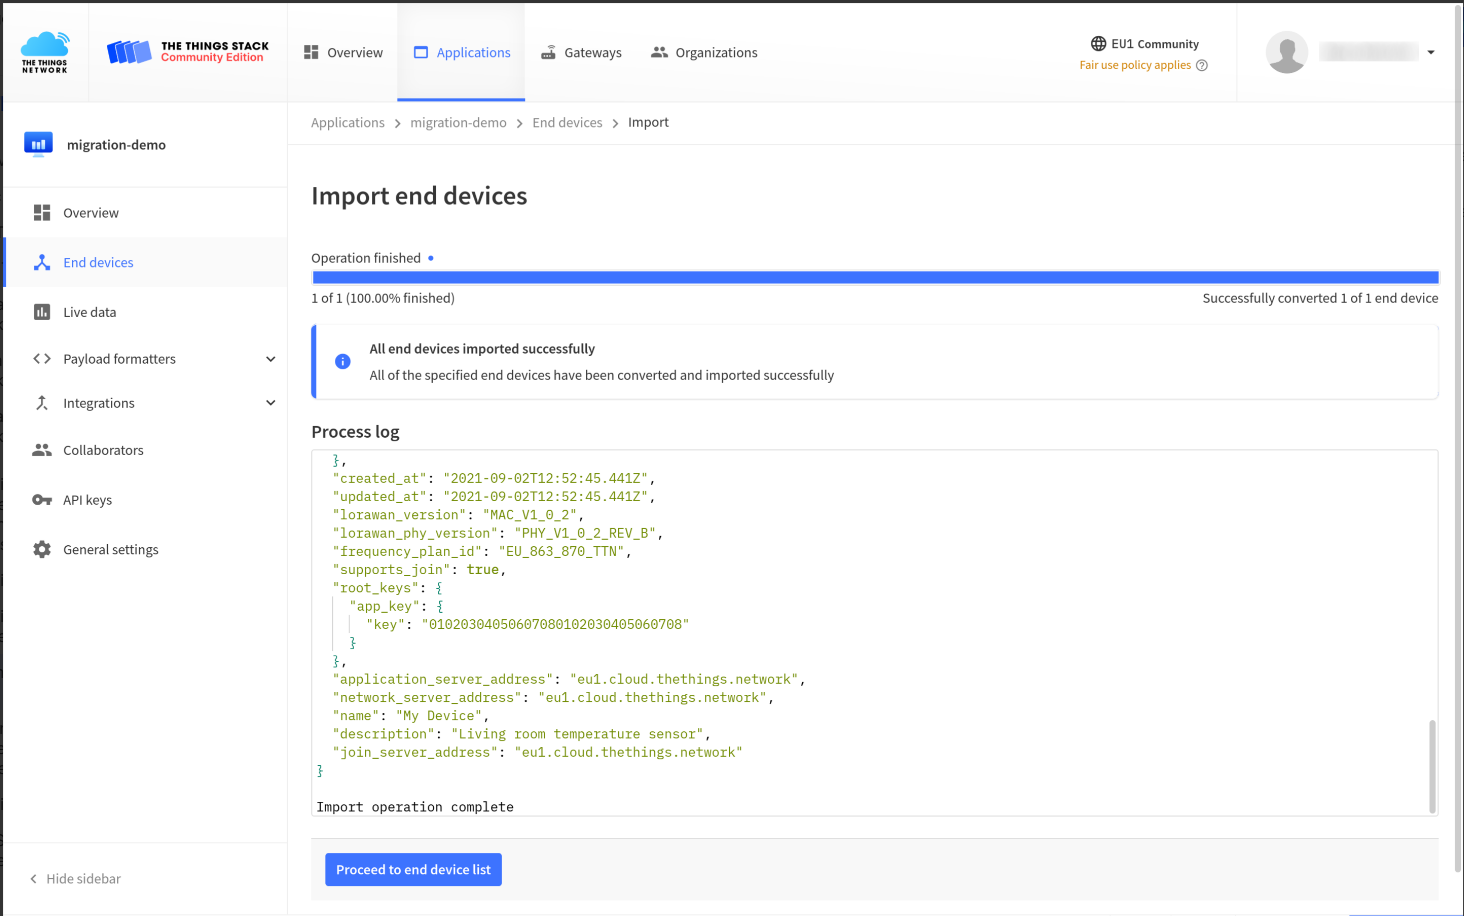Click the import progress bar

875,278
